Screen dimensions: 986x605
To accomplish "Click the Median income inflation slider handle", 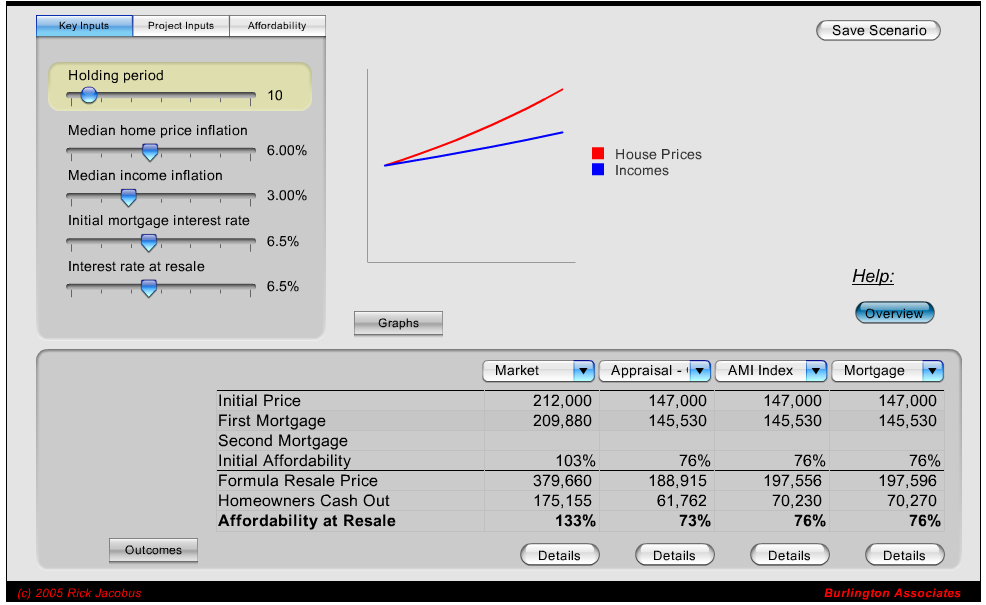I will 128,197.
